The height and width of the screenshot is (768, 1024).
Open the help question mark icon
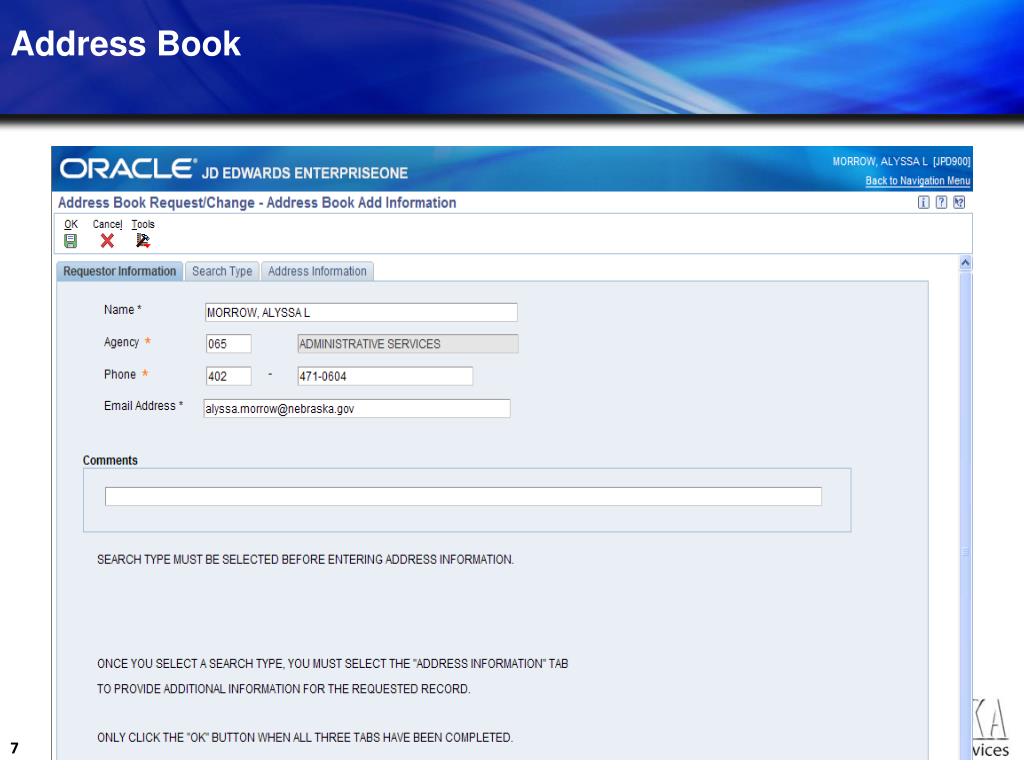tap(942, 203)
